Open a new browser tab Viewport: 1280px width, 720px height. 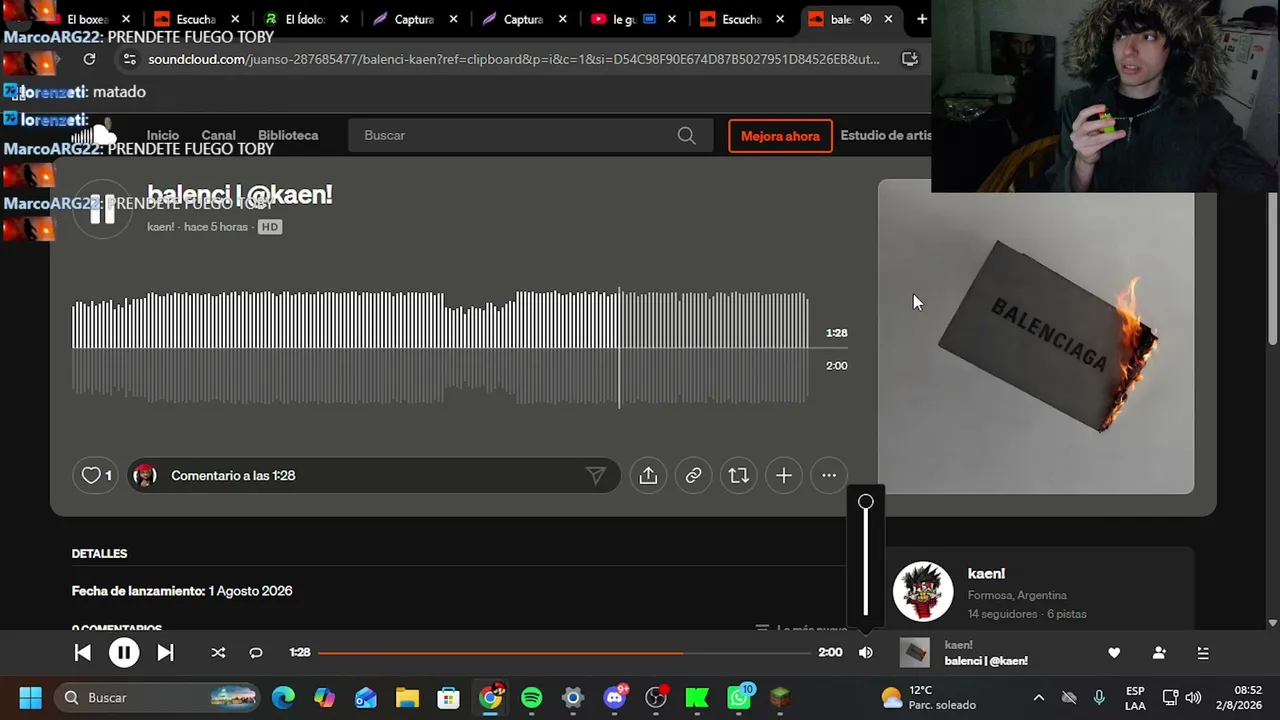pyautogui.click(x=921, y=19)
